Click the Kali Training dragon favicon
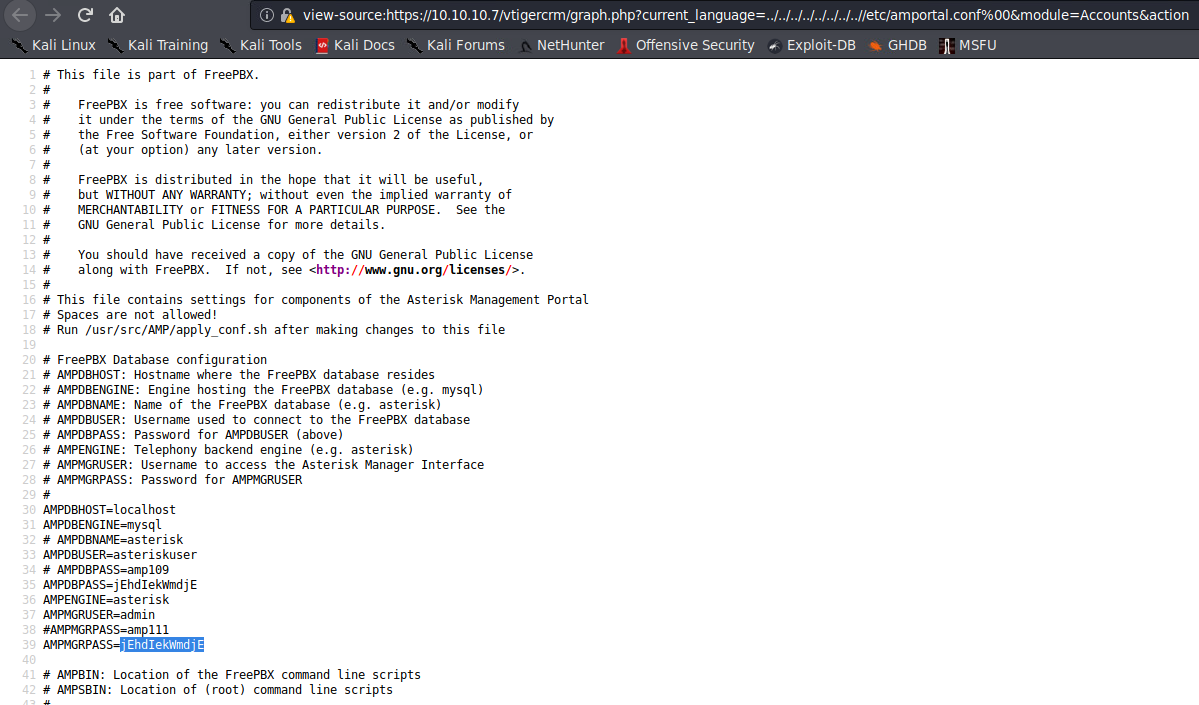 [115, 46]
